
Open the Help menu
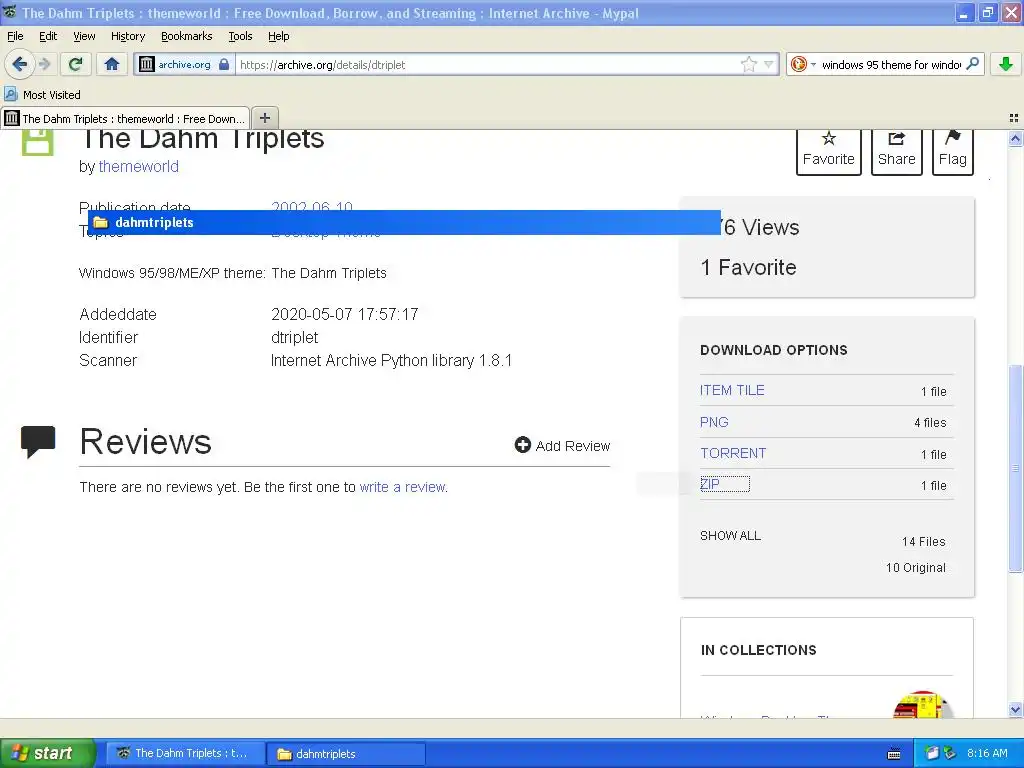click(278, 36)
